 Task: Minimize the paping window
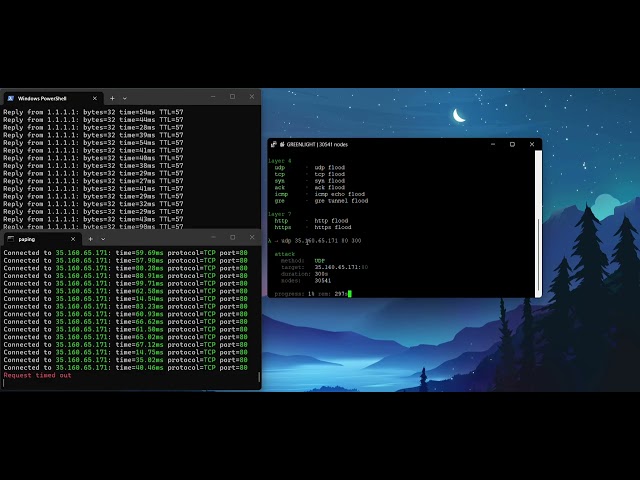pos(213,237)
